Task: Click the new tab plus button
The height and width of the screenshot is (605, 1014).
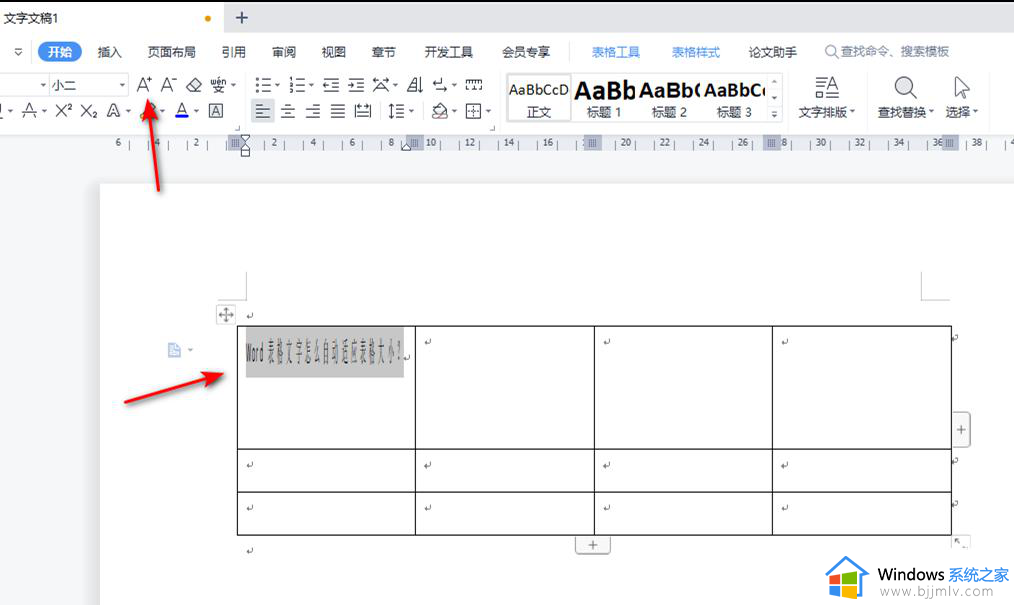Action: click(x=241, y=17)
